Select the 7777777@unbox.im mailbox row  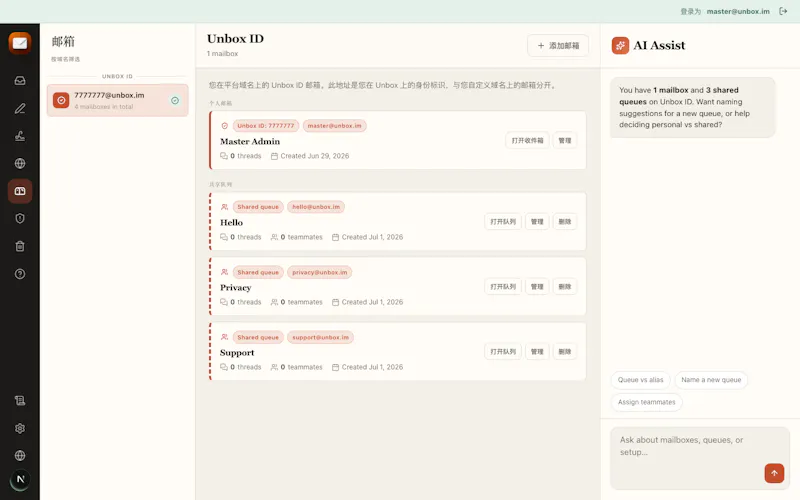click(117, 101)
